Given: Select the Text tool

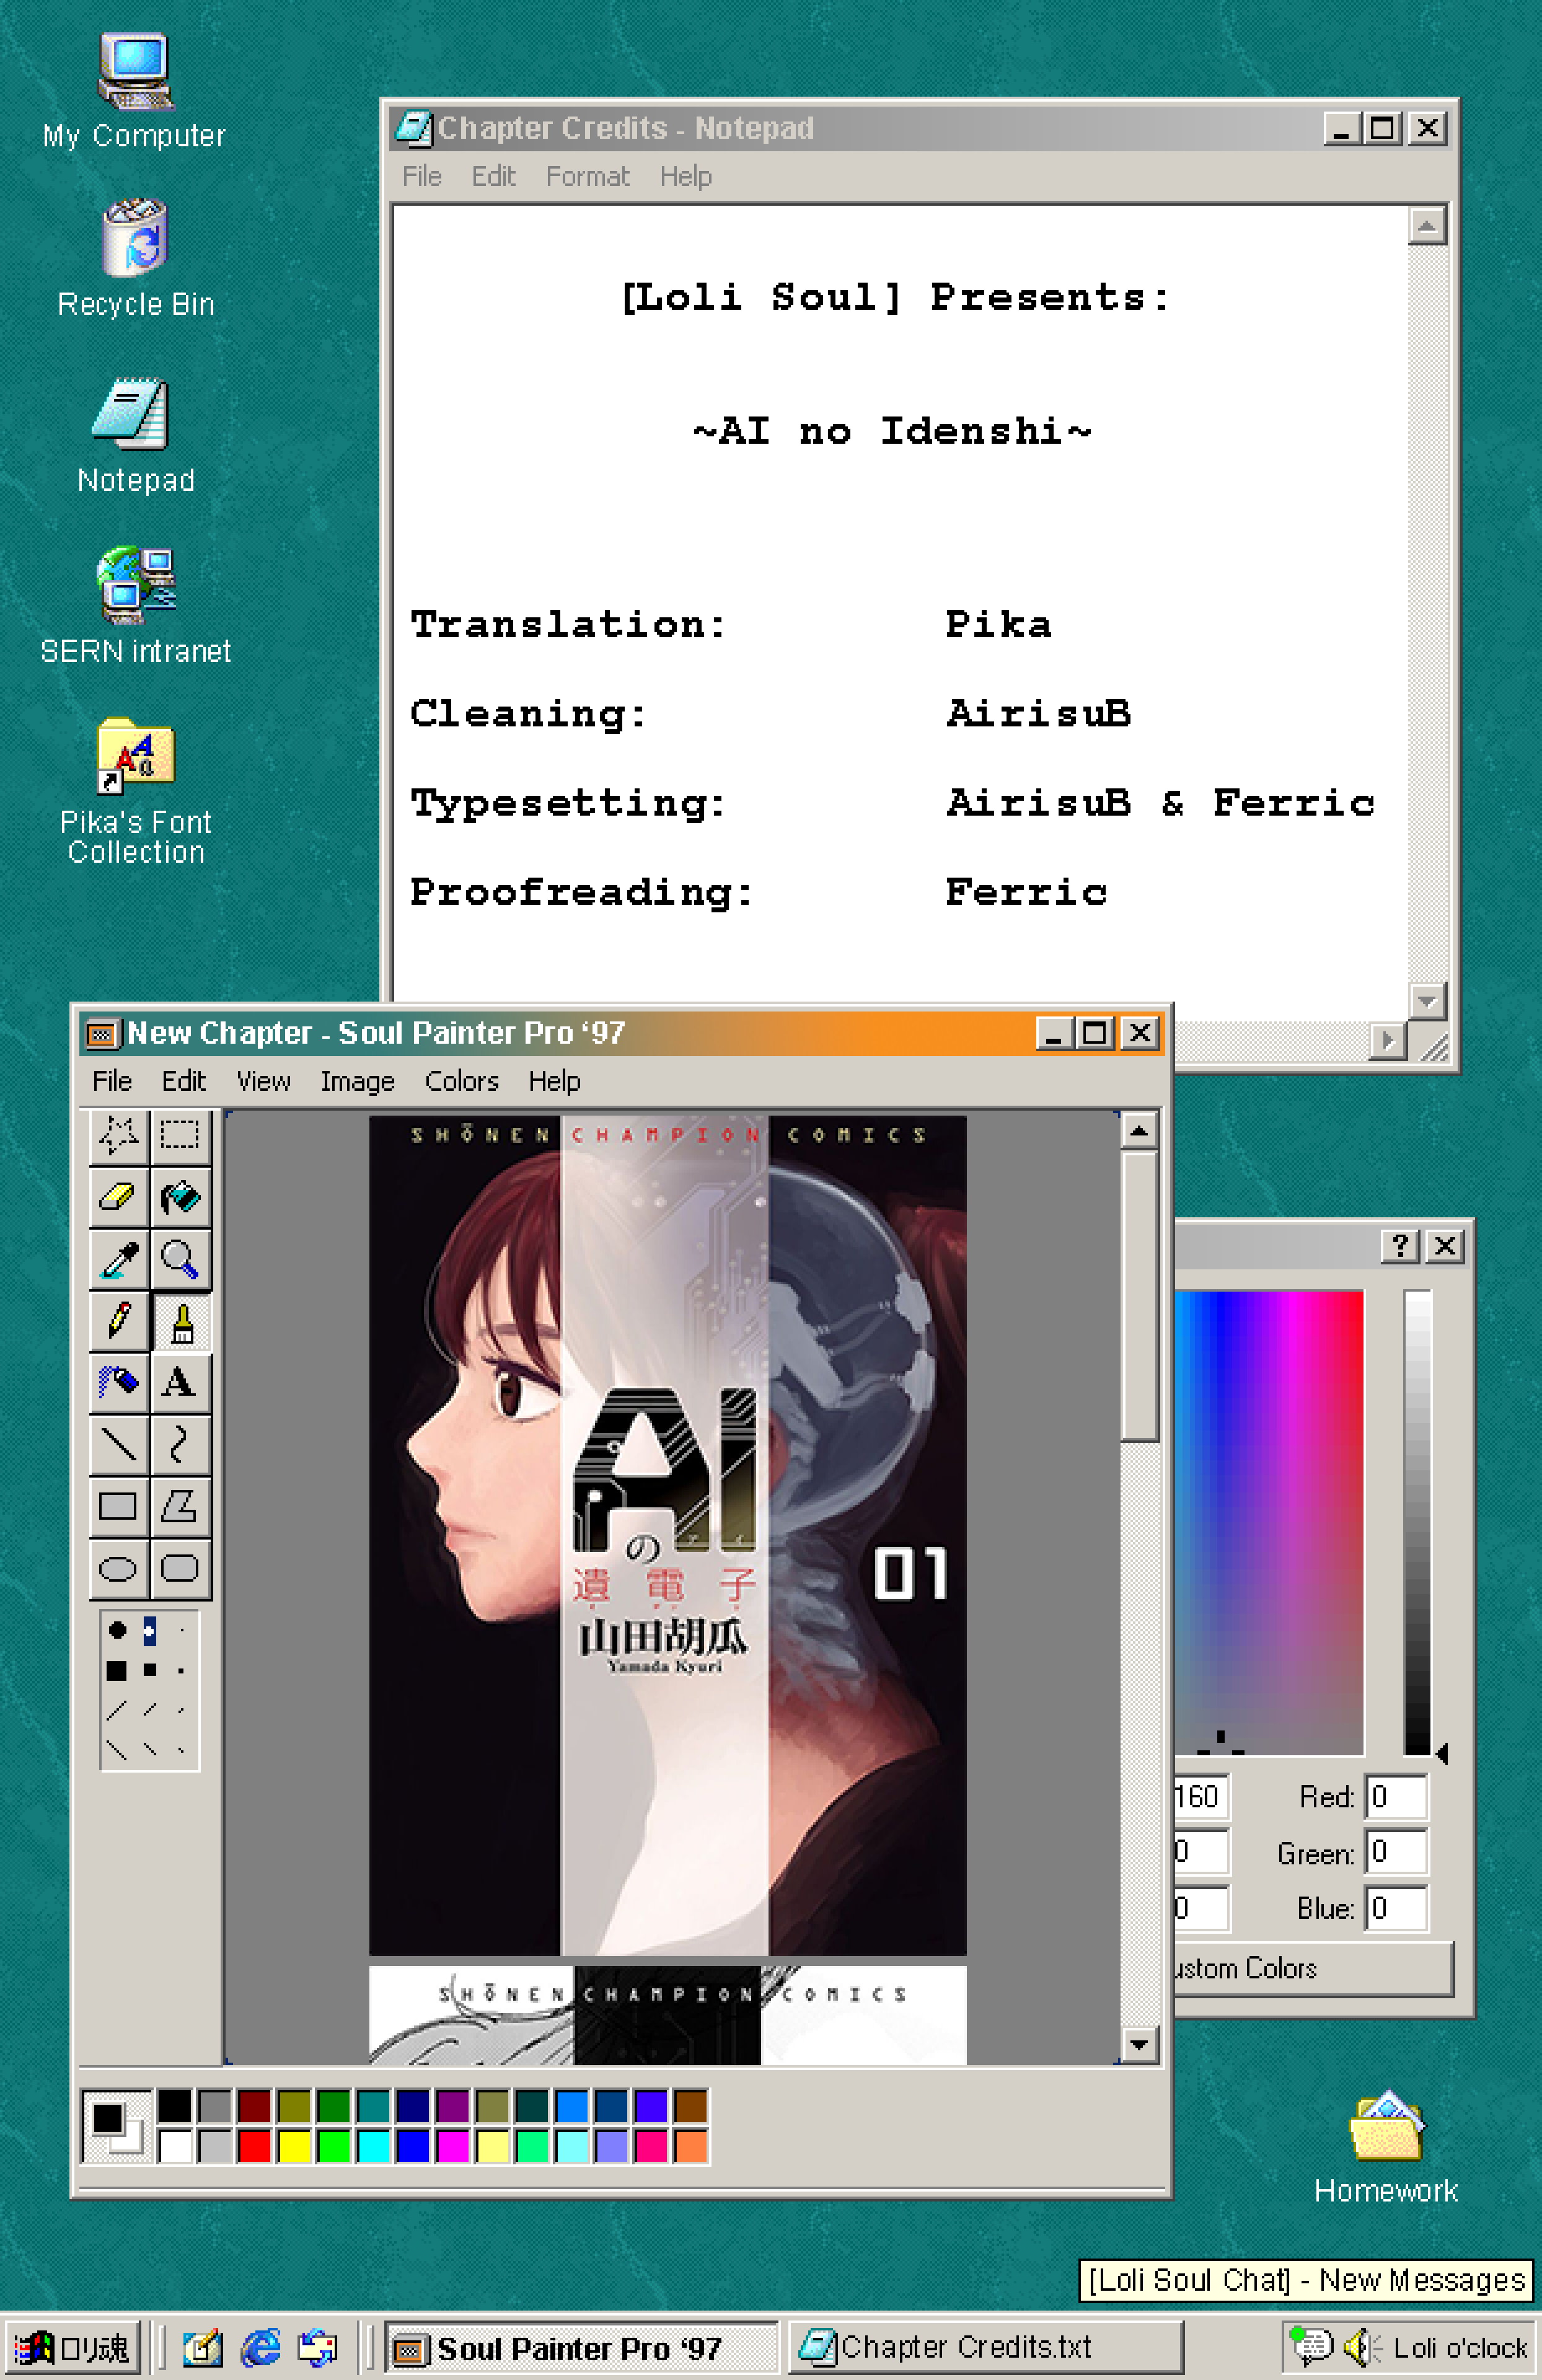Looking at the screenshot, I should click(x=181, y=1383).
